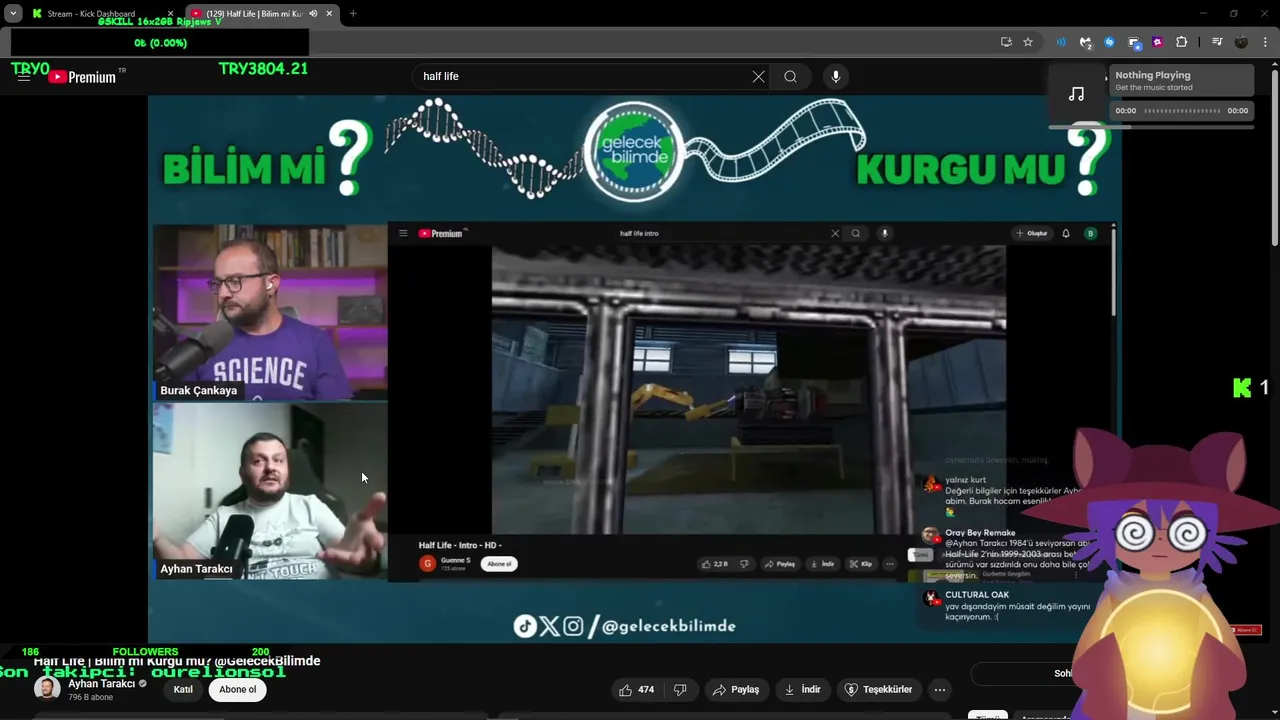Open the Malwarebytes extension icon

pos(1085,42)
